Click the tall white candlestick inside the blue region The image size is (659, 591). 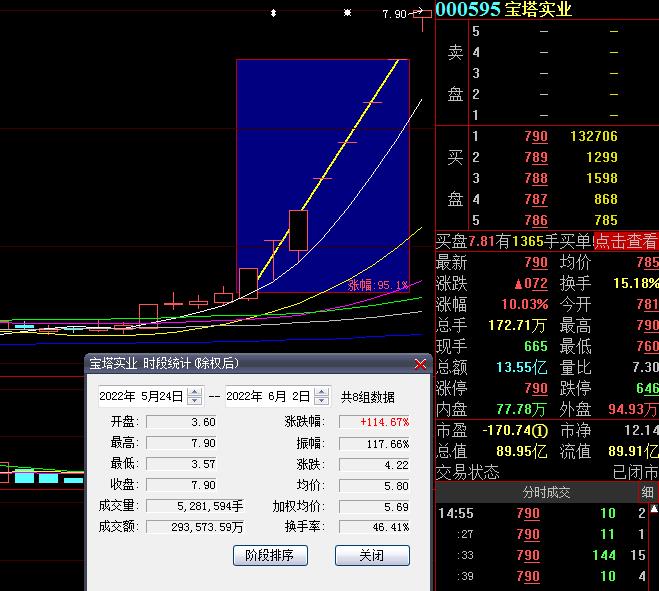point(298,230)
